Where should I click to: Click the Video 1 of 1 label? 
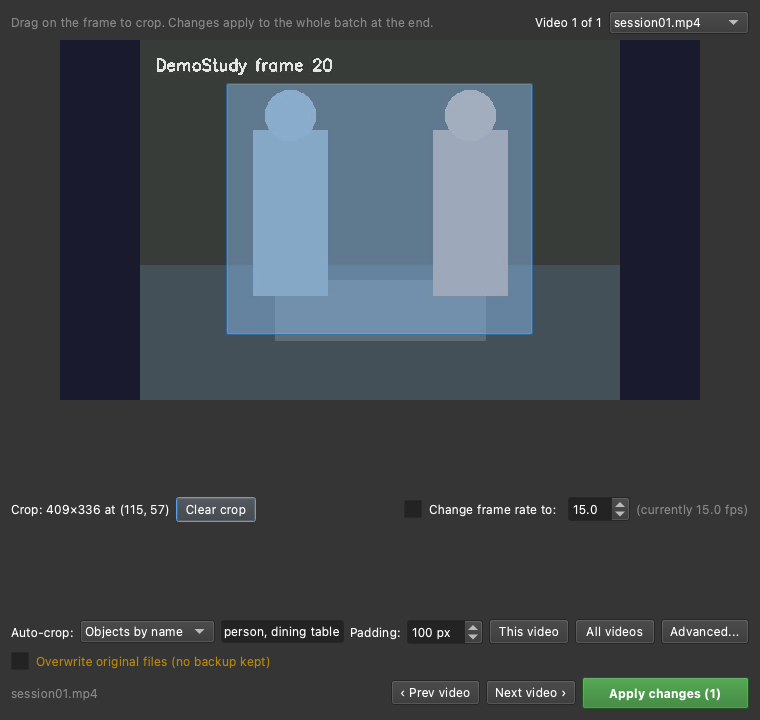coord(568,23)
